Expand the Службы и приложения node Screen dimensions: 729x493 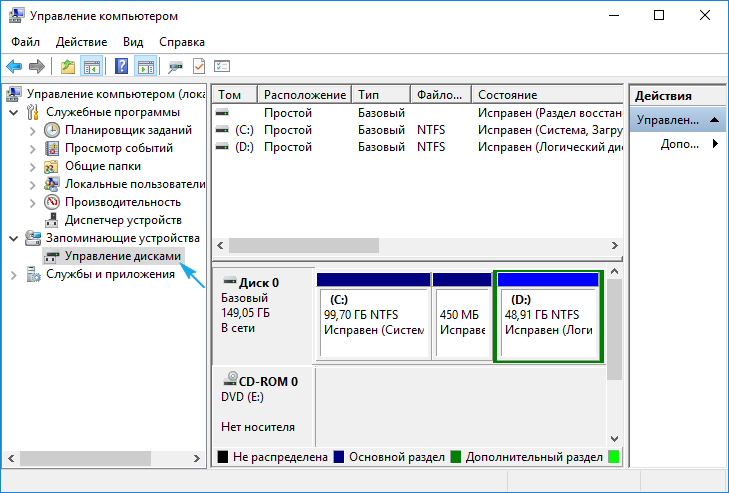point(13,275)
